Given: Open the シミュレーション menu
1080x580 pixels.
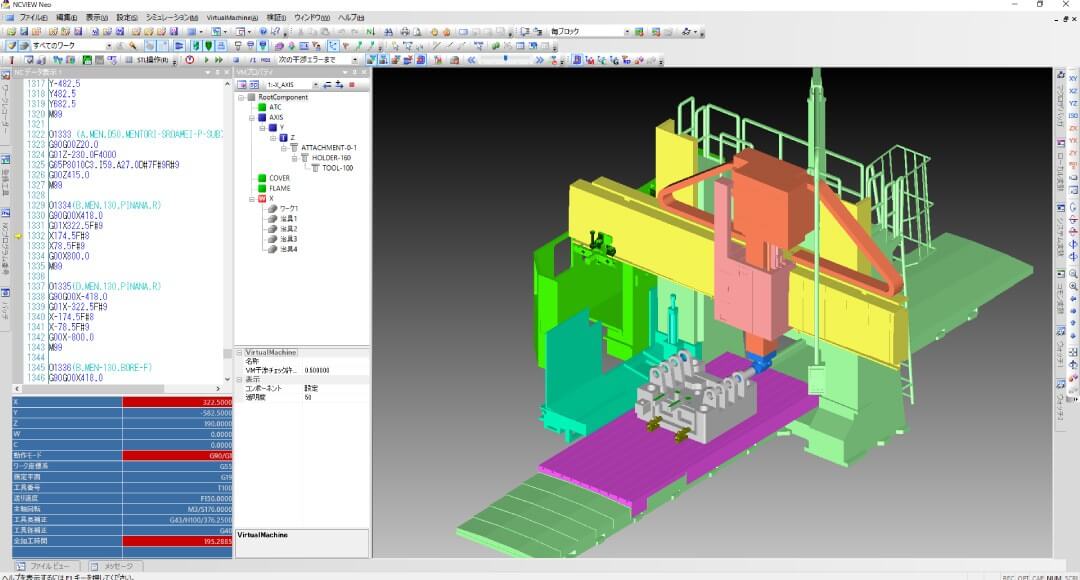Looking at the screenshot, I should click(171, 18).
